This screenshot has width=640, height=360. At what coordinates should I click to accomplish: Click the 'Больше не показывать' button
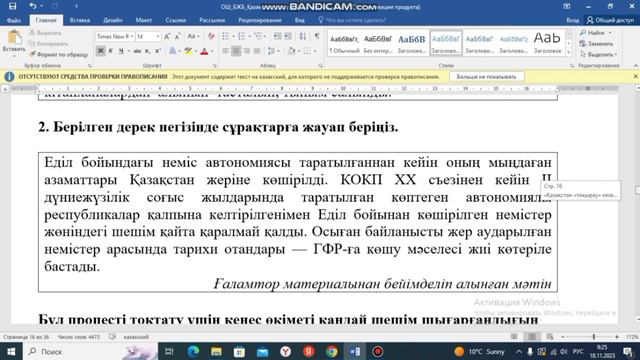pos(486,77)
